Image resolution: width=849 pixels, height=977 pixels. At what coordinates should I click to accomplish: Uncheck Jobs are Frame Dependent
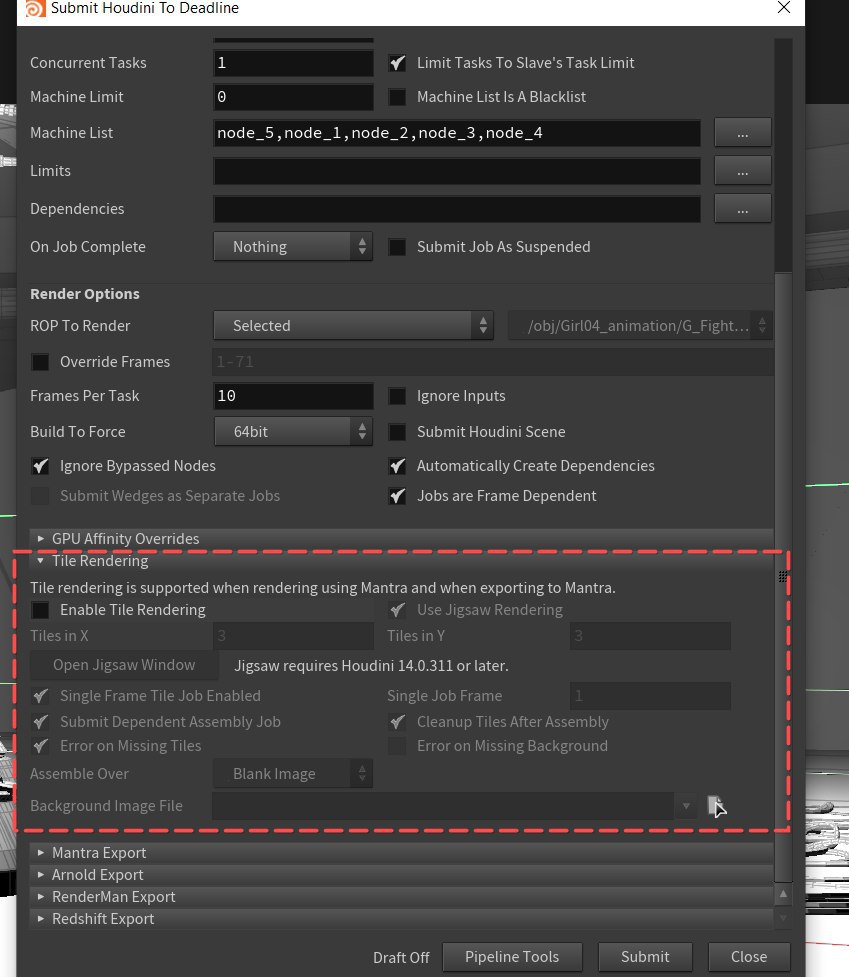397,496
